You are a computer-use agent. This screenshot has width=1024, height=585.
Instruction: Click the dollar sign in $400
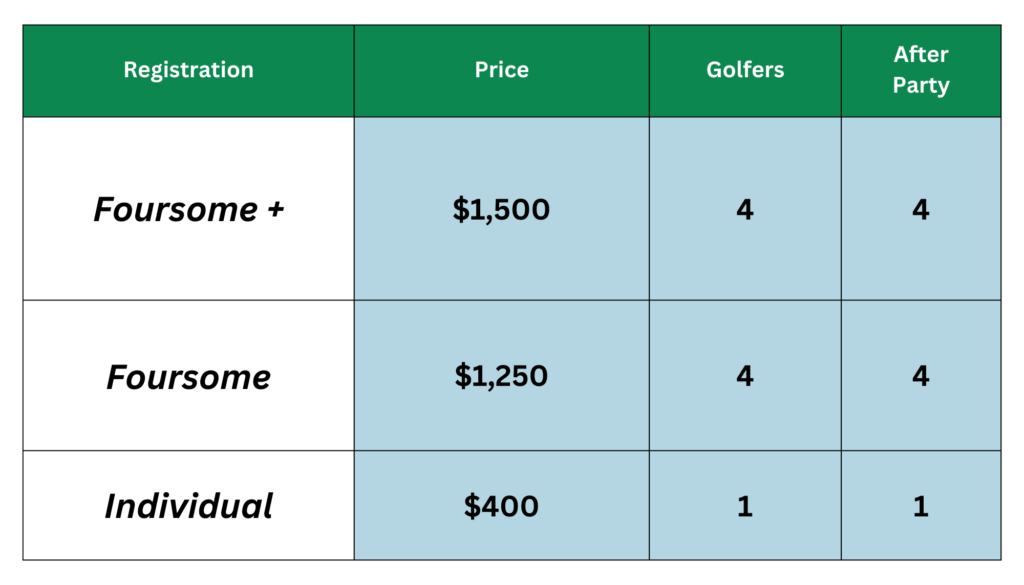pos(472,506)
